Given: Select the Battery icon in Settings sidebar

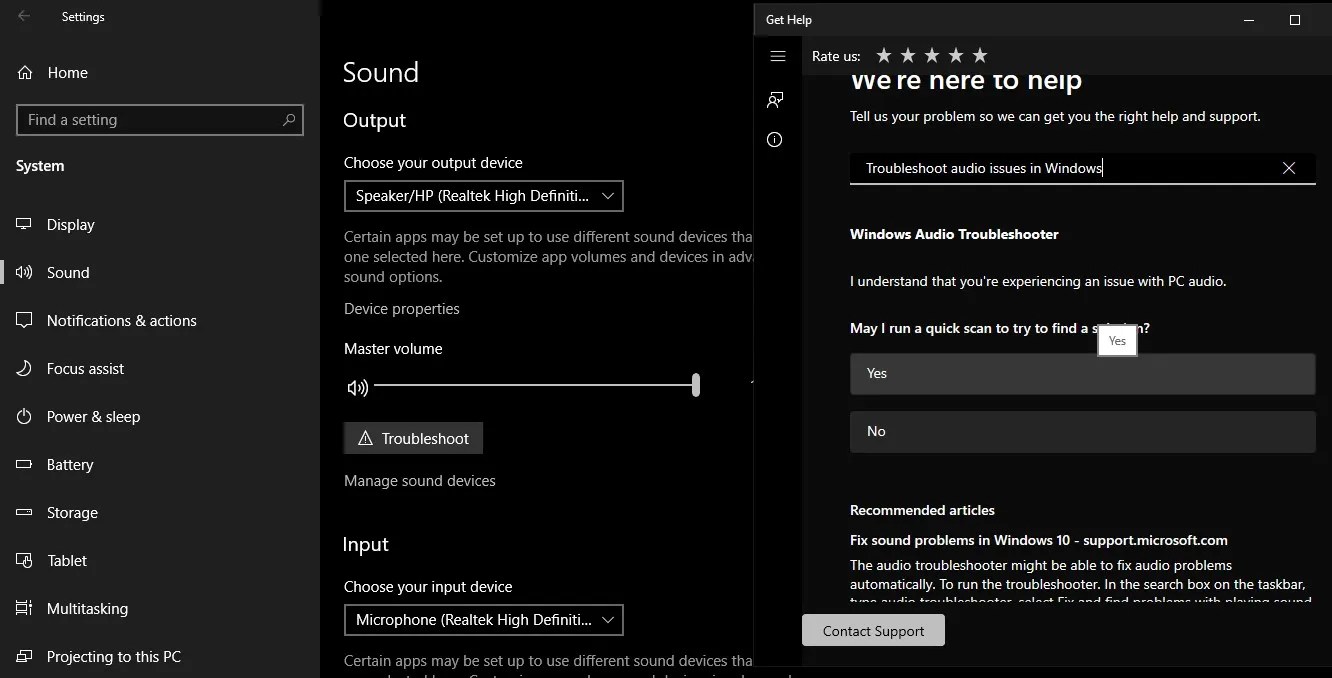Looking at the screenshot, I should pyautogui.click(x=22, y=464).
